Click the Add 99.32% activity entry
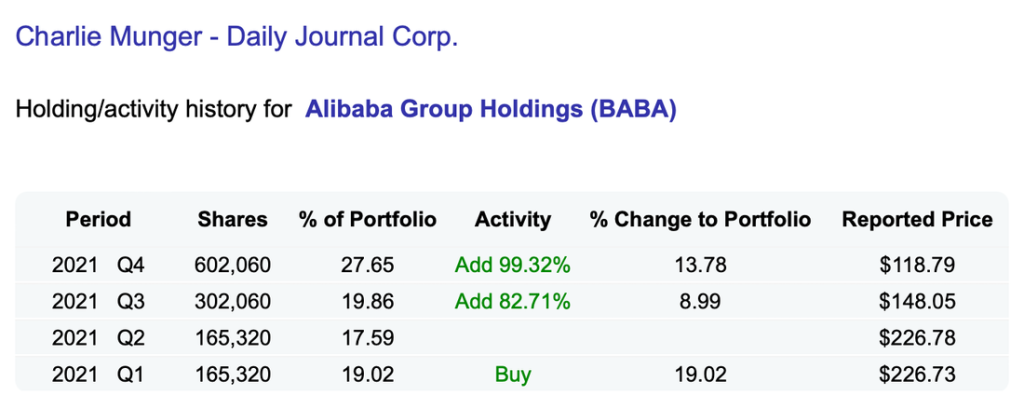Viewport: 1024px width, 409px height. coord(512,266)
